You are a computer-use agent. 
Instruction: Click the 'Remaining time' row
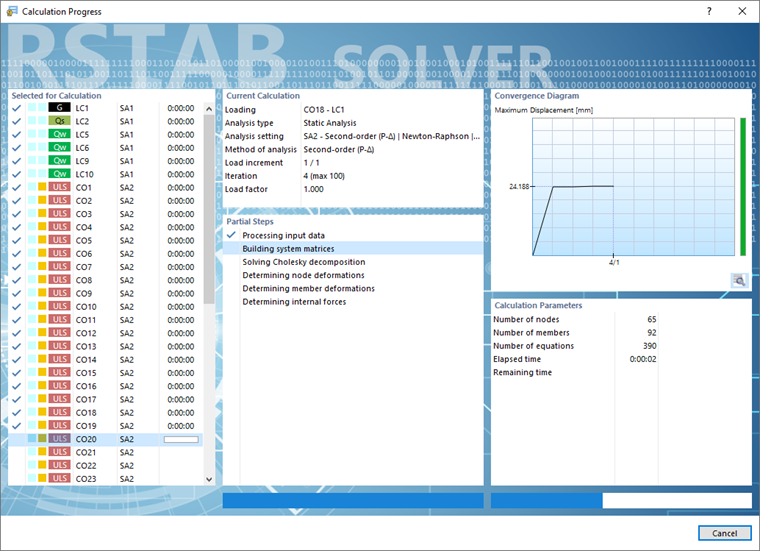[575, 372]
